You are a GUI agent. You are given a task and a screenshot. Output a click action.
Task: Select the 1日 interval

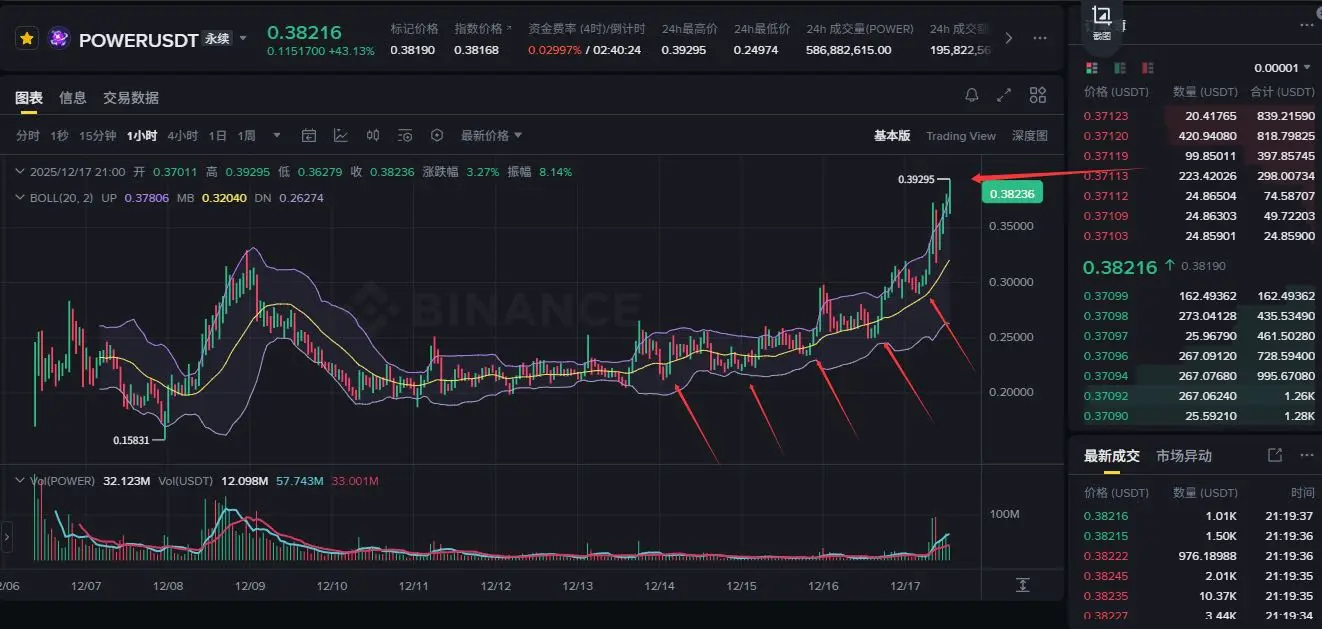[x=218, y=136]
